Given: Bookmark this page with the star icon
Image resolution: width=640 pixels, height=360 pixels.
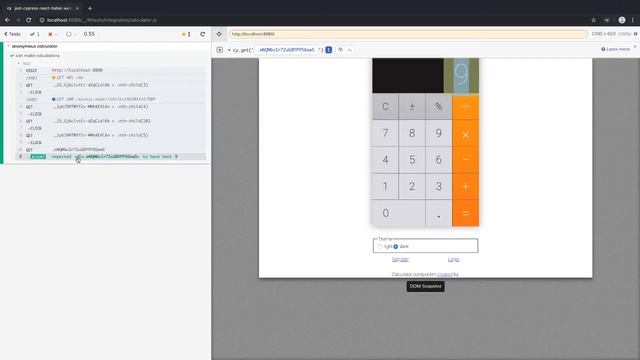Looking at the screenshot, I should tap(593, 20).
